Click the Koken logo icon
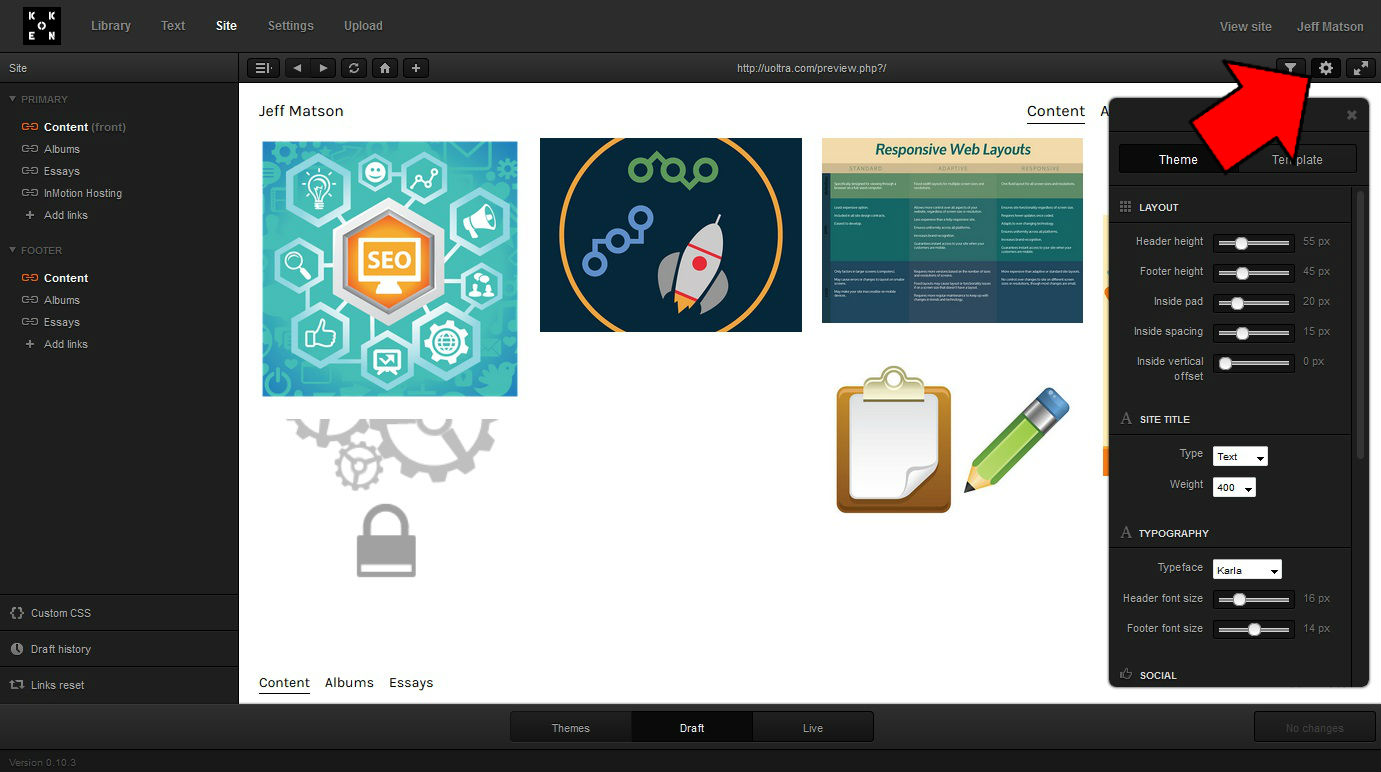Image resolution: width=1381 pixels, height=772 pixels. tap(42, 26)
